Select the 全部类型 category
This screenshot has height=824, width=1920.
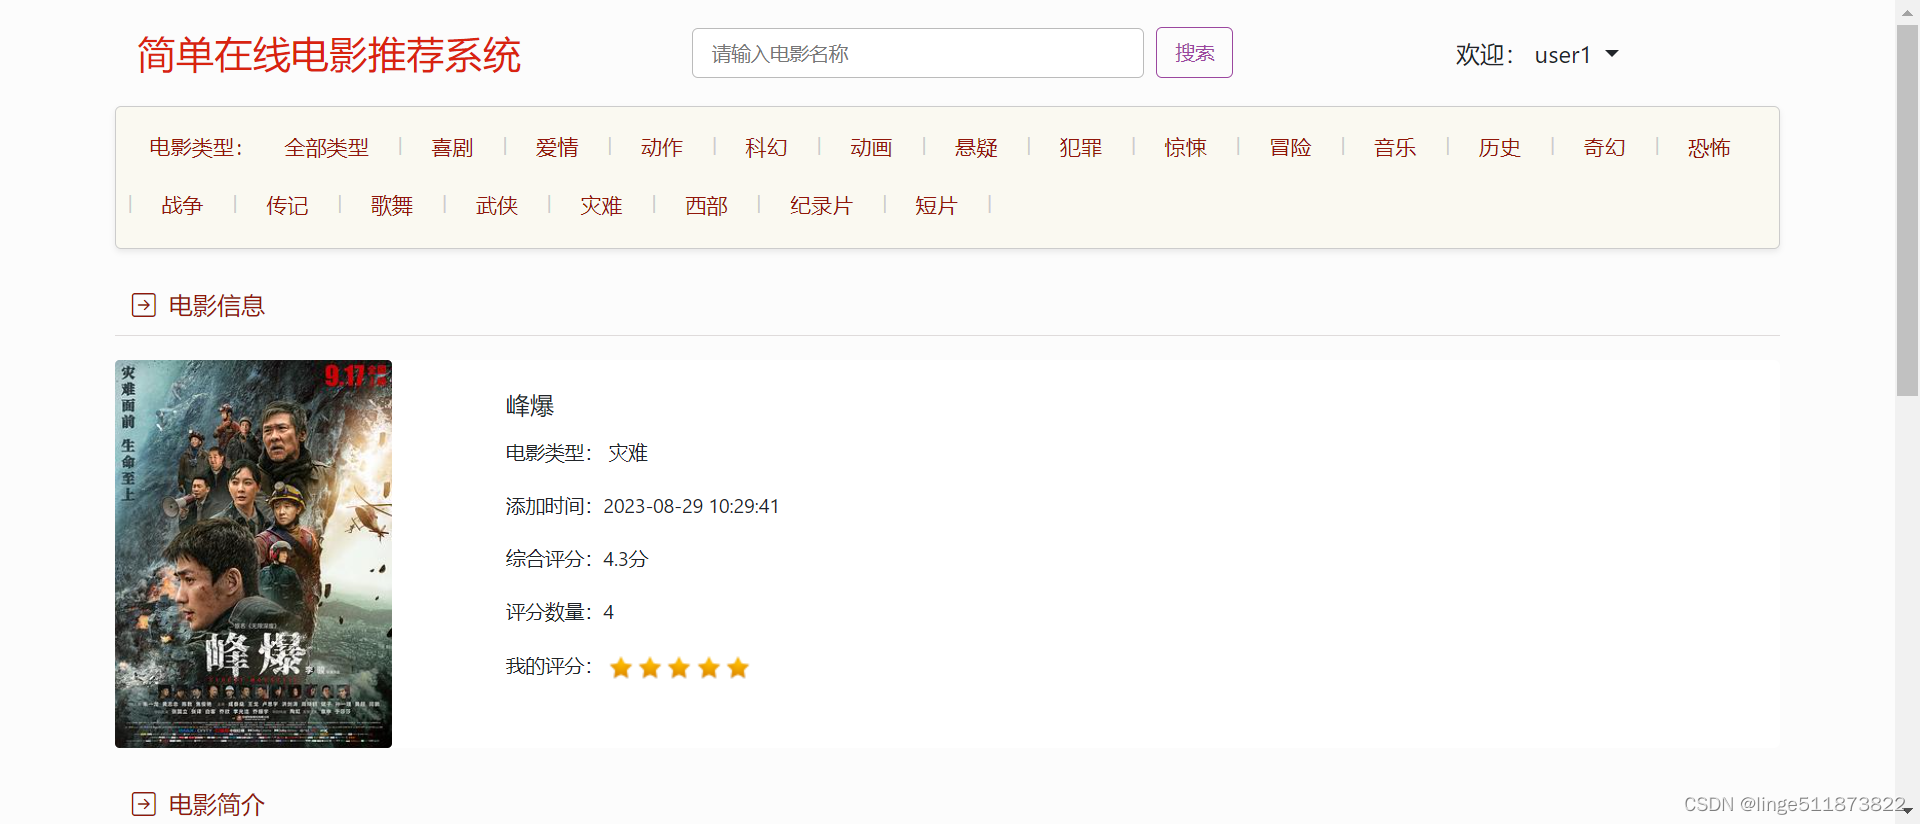pos(326,148)
